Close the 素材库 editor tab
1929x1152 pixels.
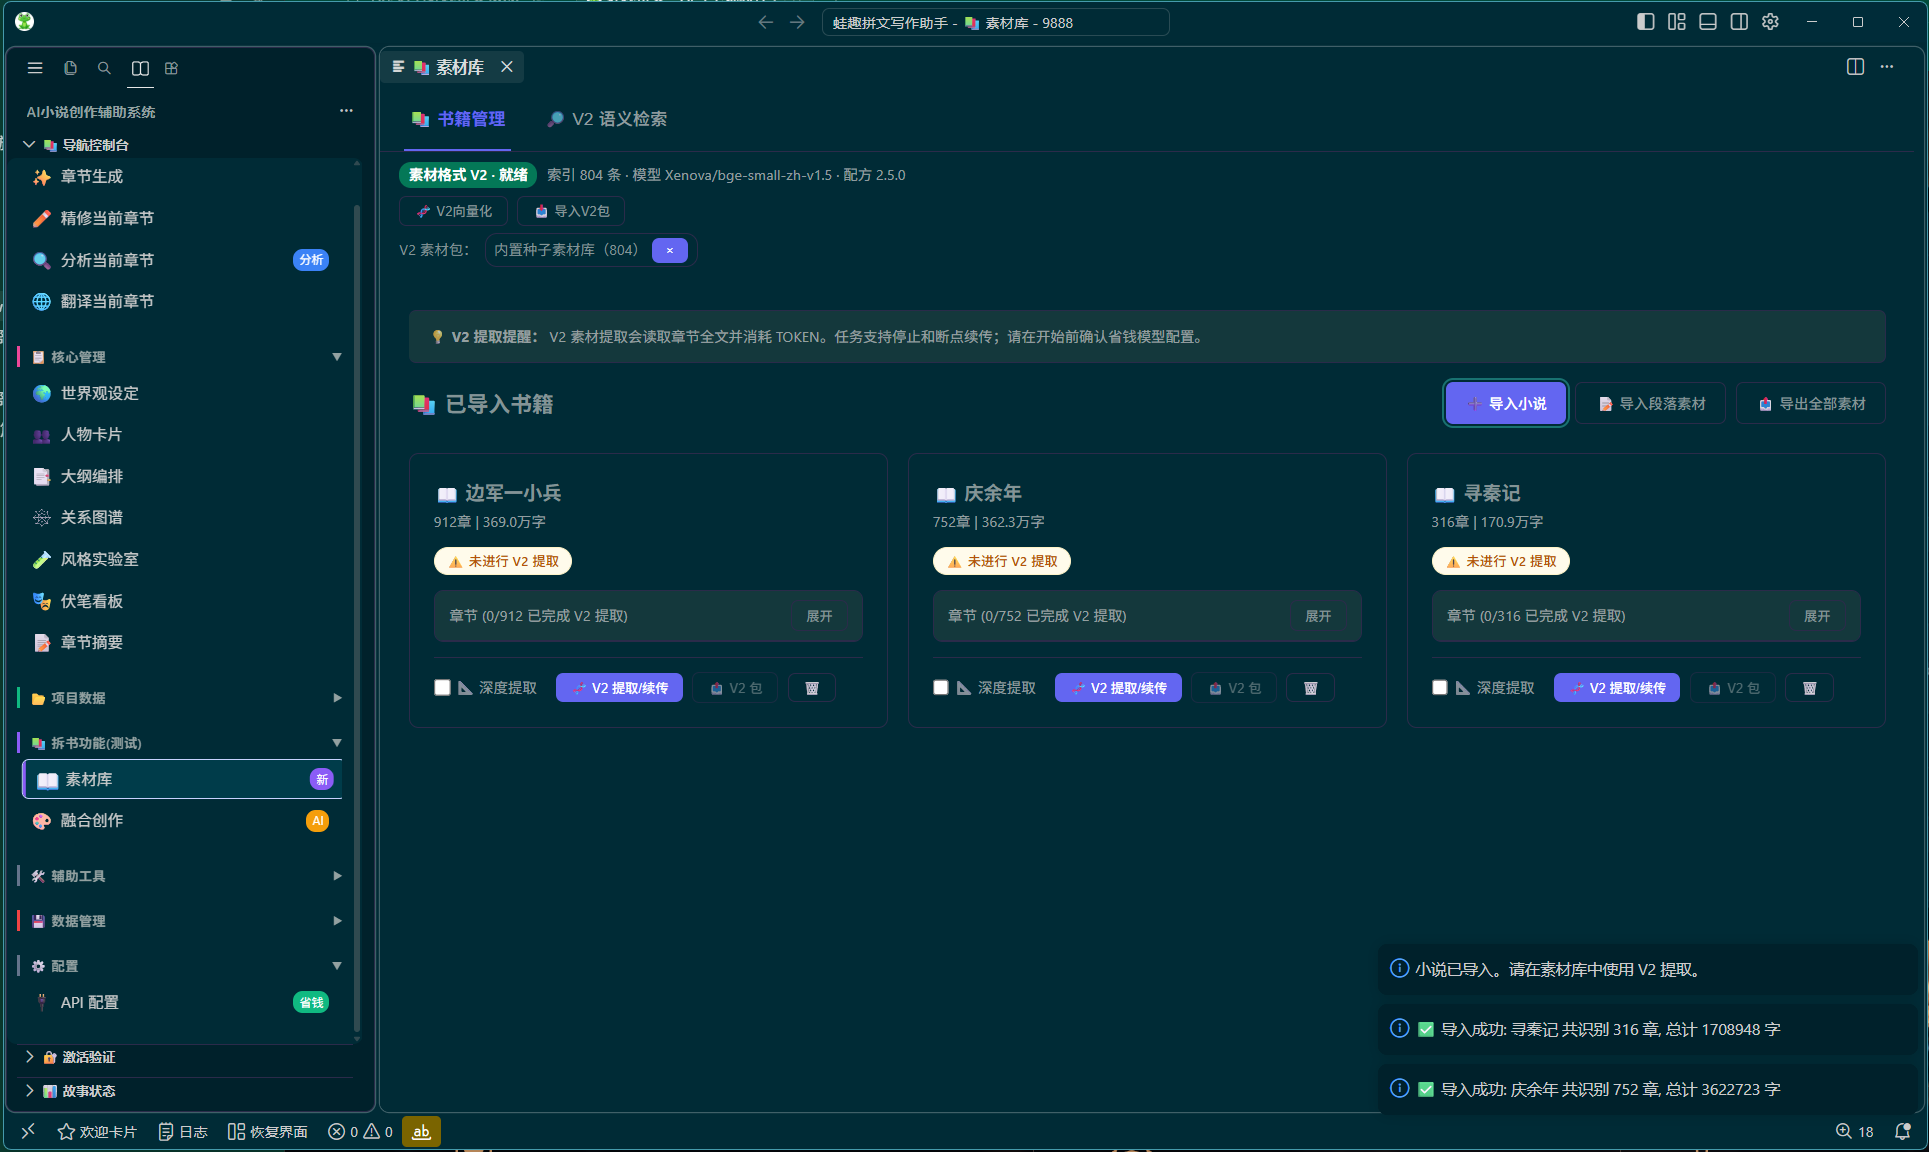507,67
